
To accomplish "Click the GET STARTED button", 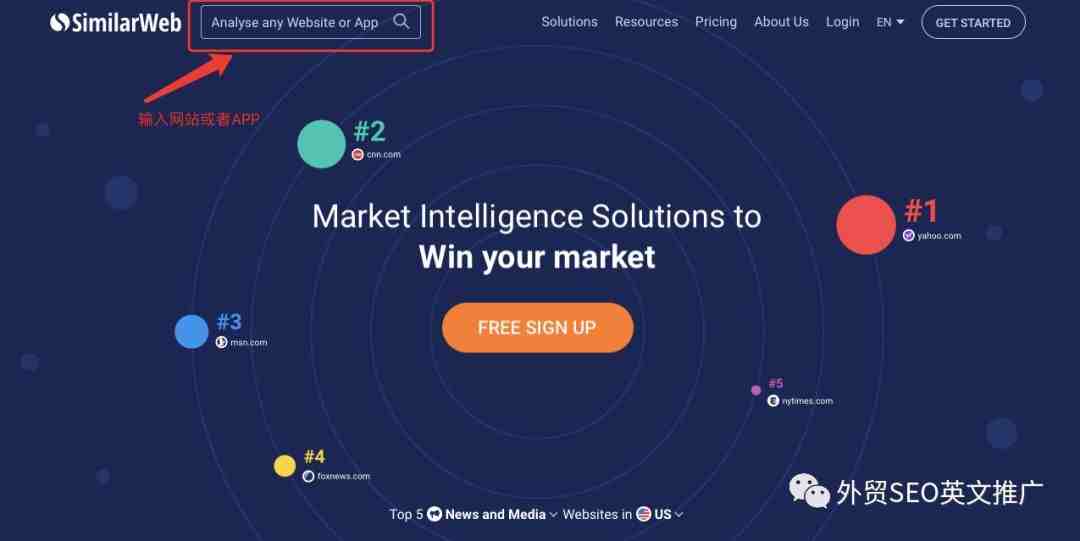I will 973,22.
